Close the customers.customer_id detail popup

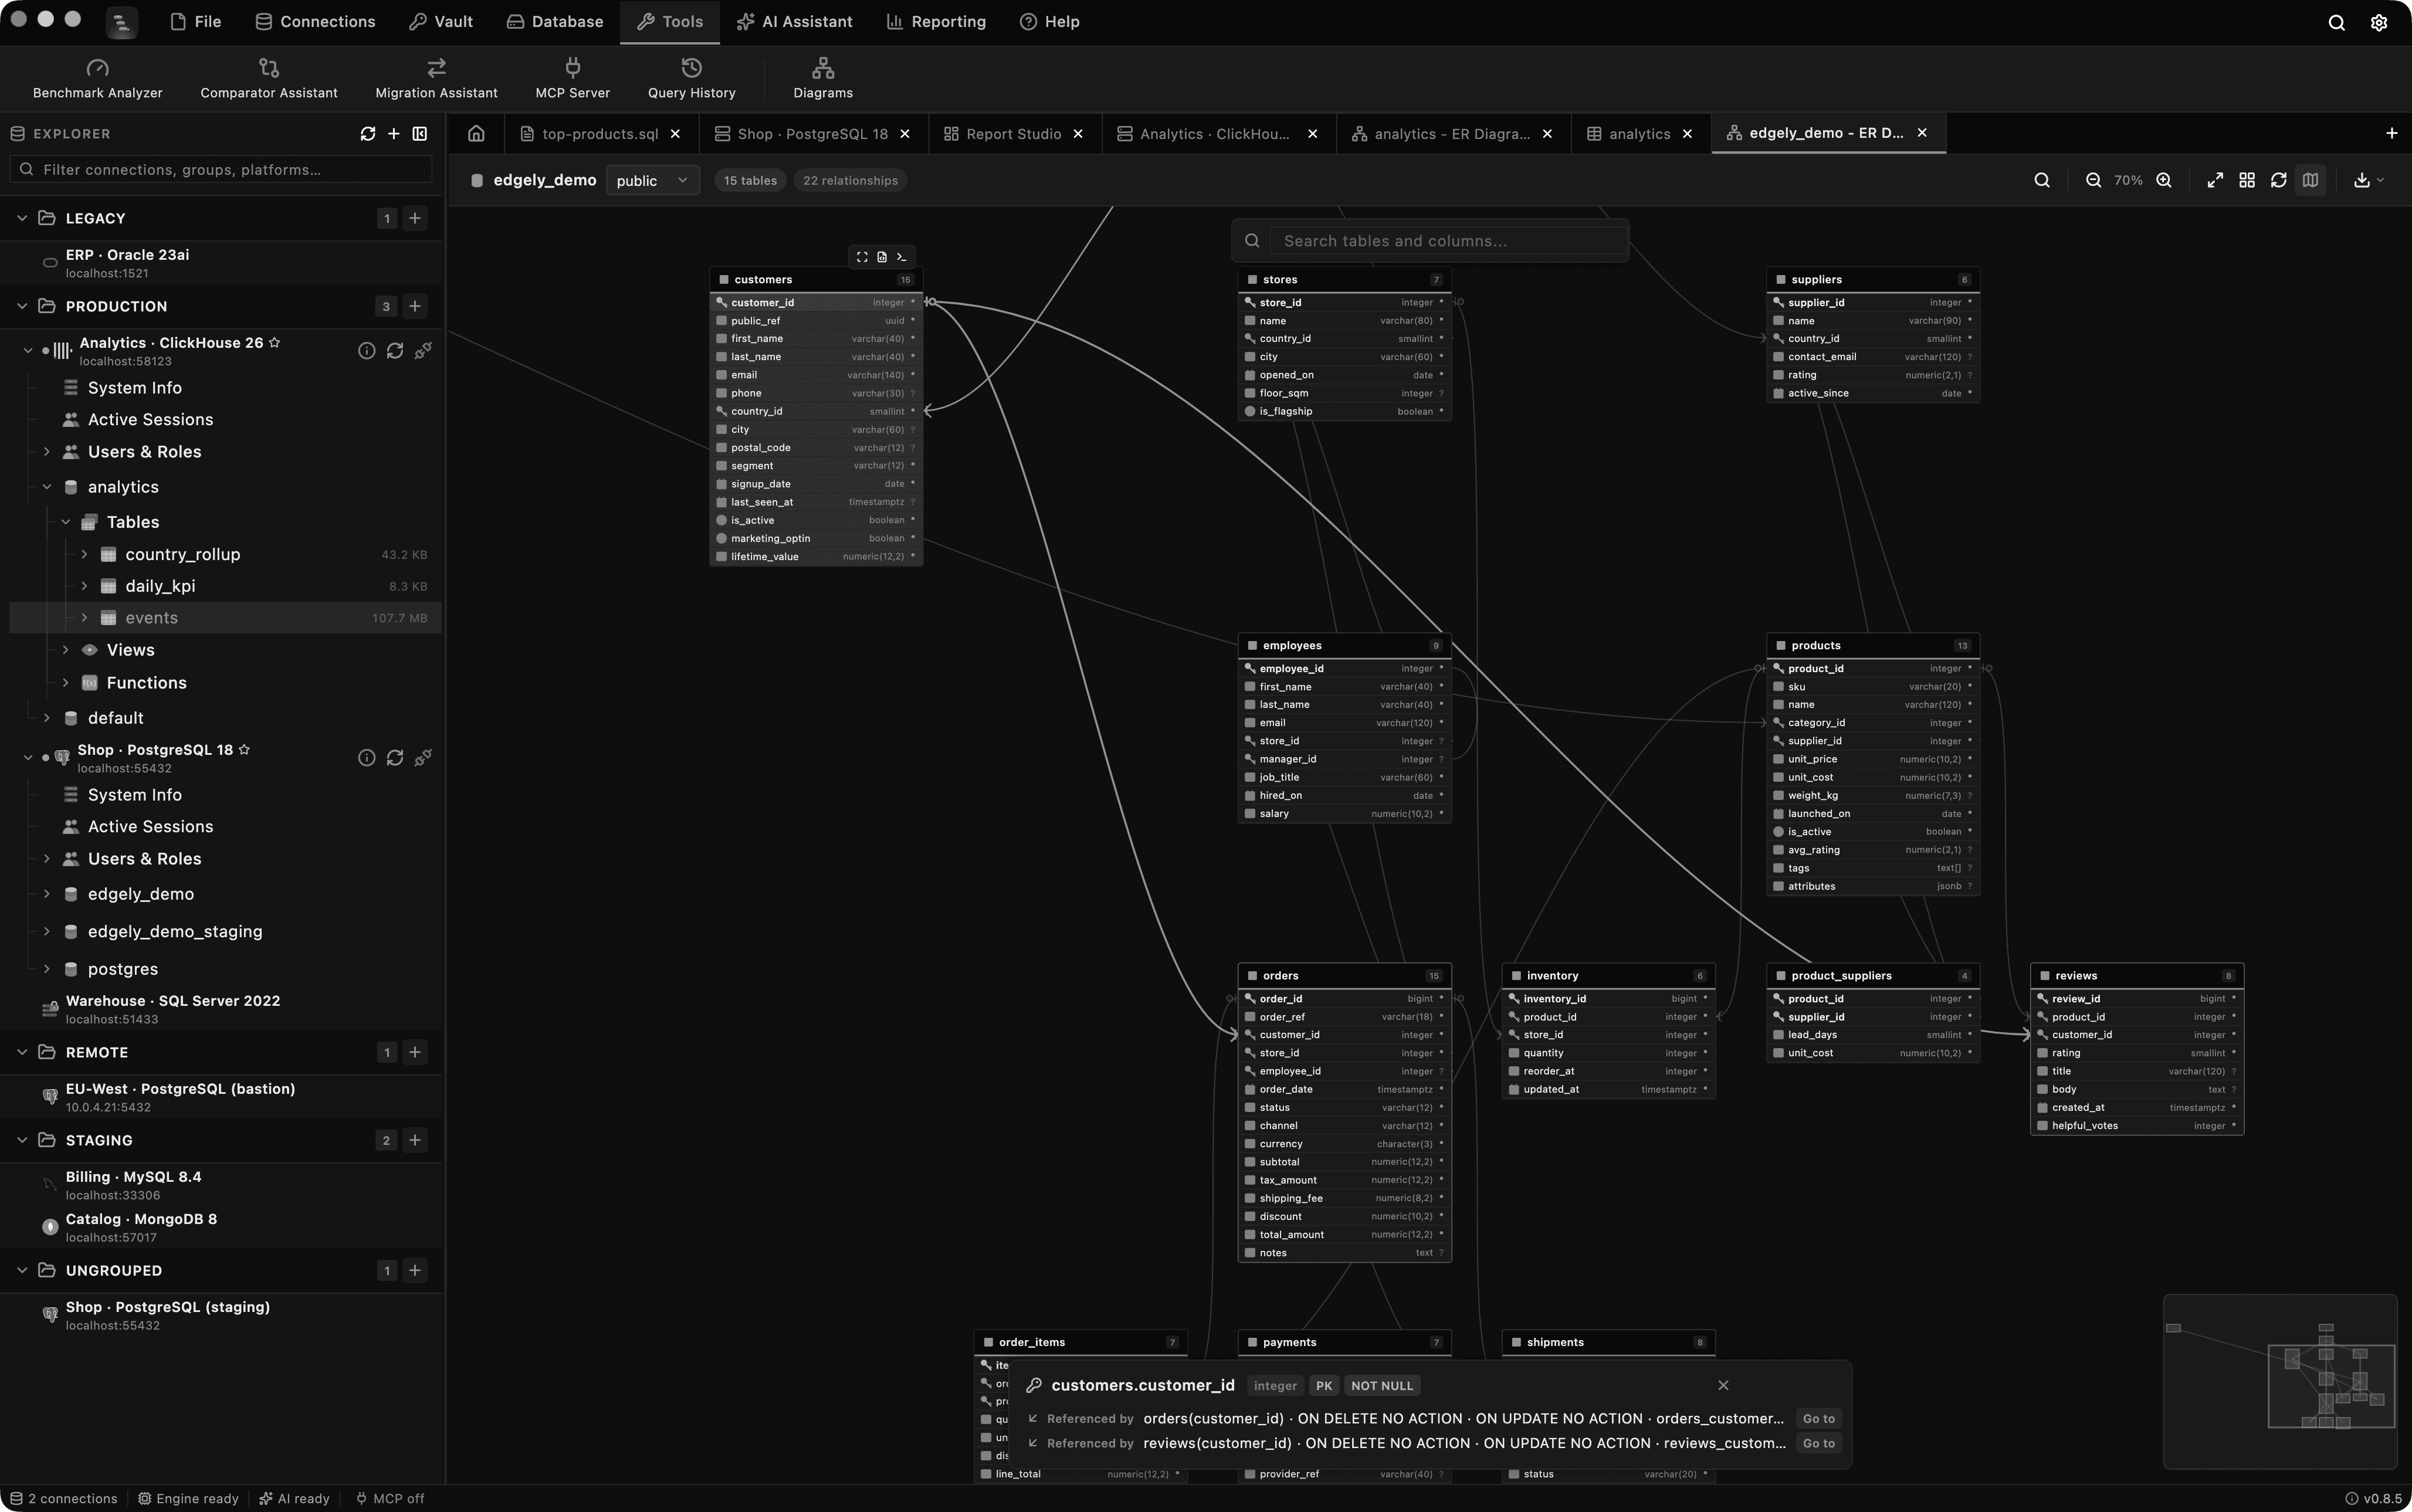pyautogui.click(x=1722, y=1386)
